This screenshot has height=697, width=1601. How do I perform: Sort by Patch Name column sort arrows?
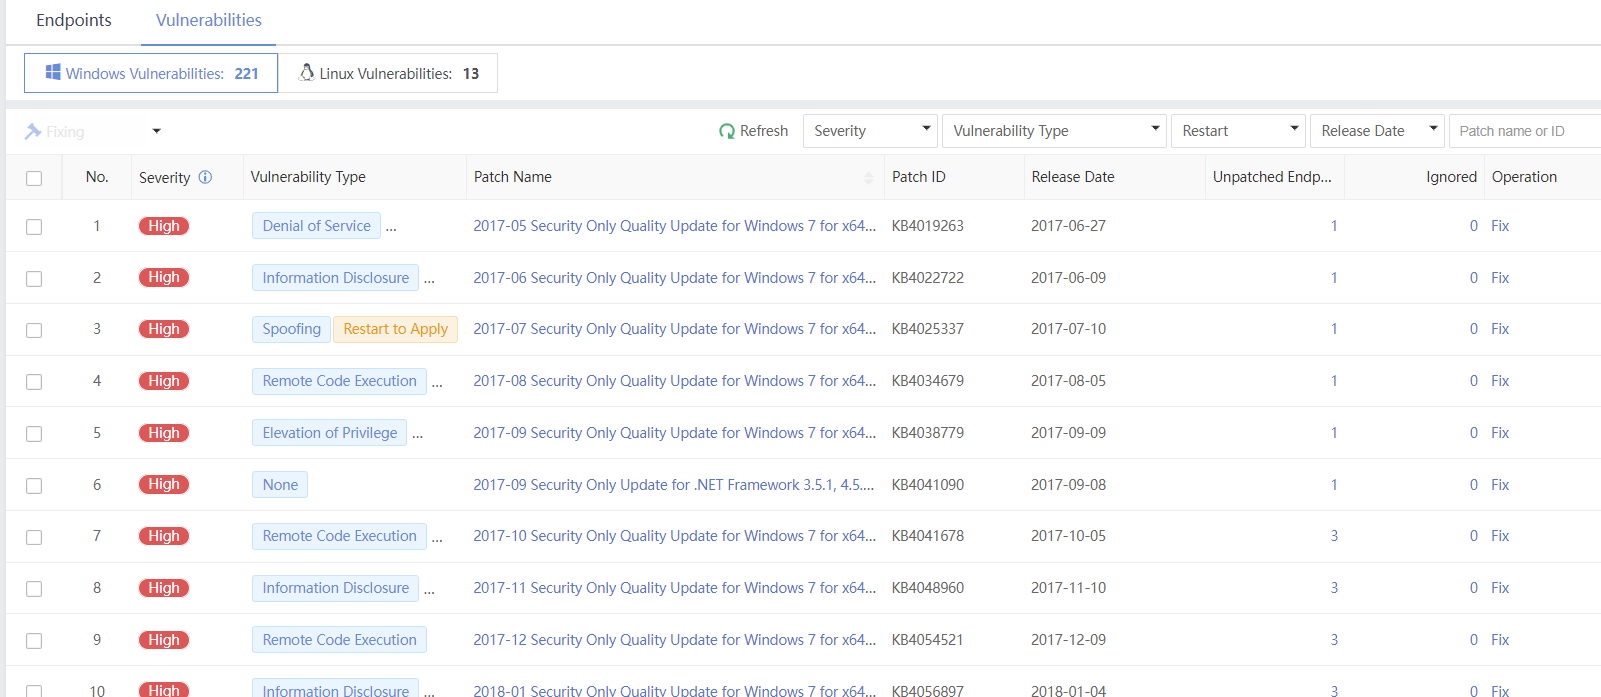[867, 178]
